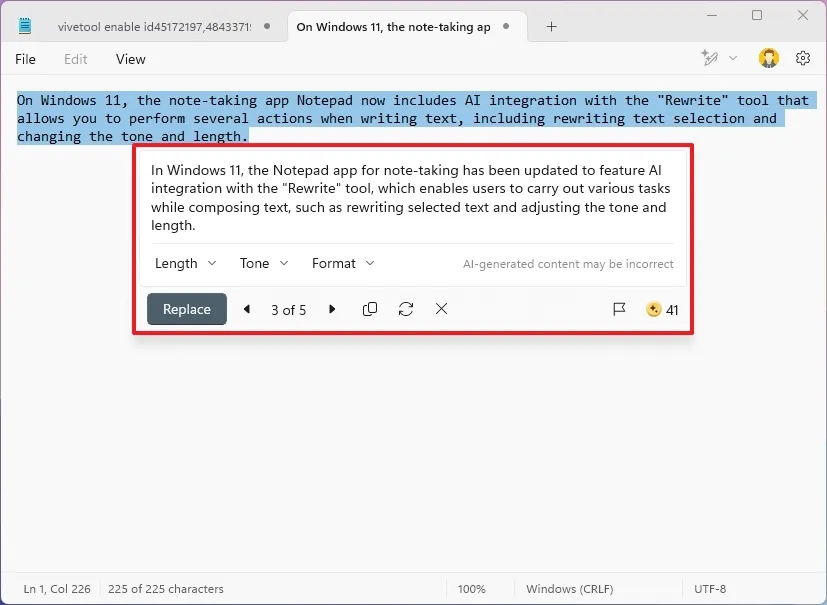Click the UTF-8 encoding indicator

(x=710, y=589)
